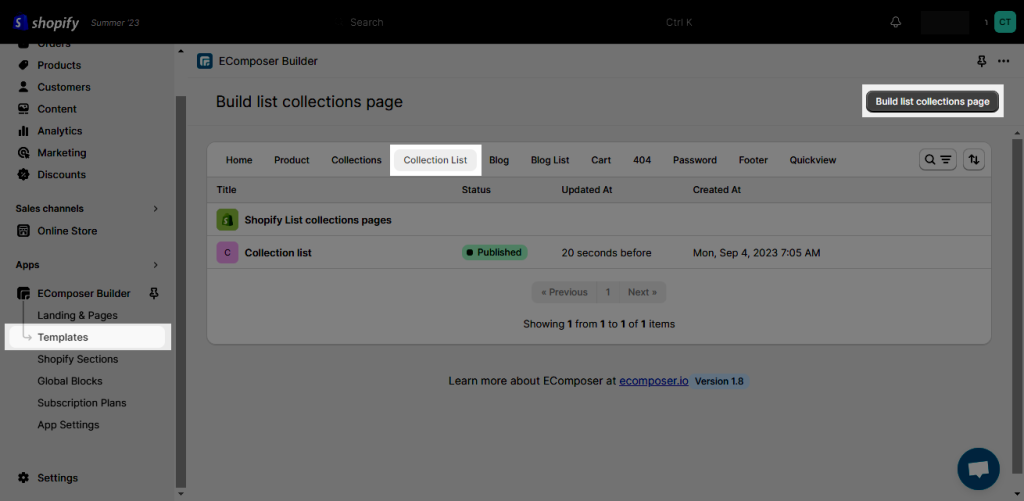Click the Version 1.8 badge

[x=719, y=381]
